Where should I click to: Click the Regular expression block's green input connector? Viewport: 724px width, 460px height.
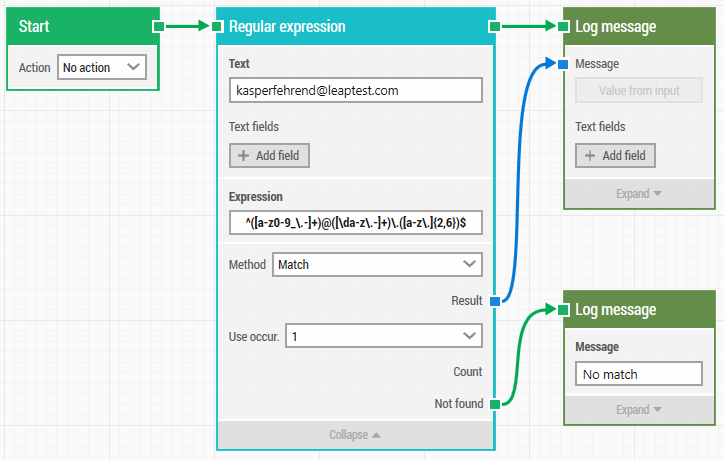pyautogui.click(x=219, y=27)
